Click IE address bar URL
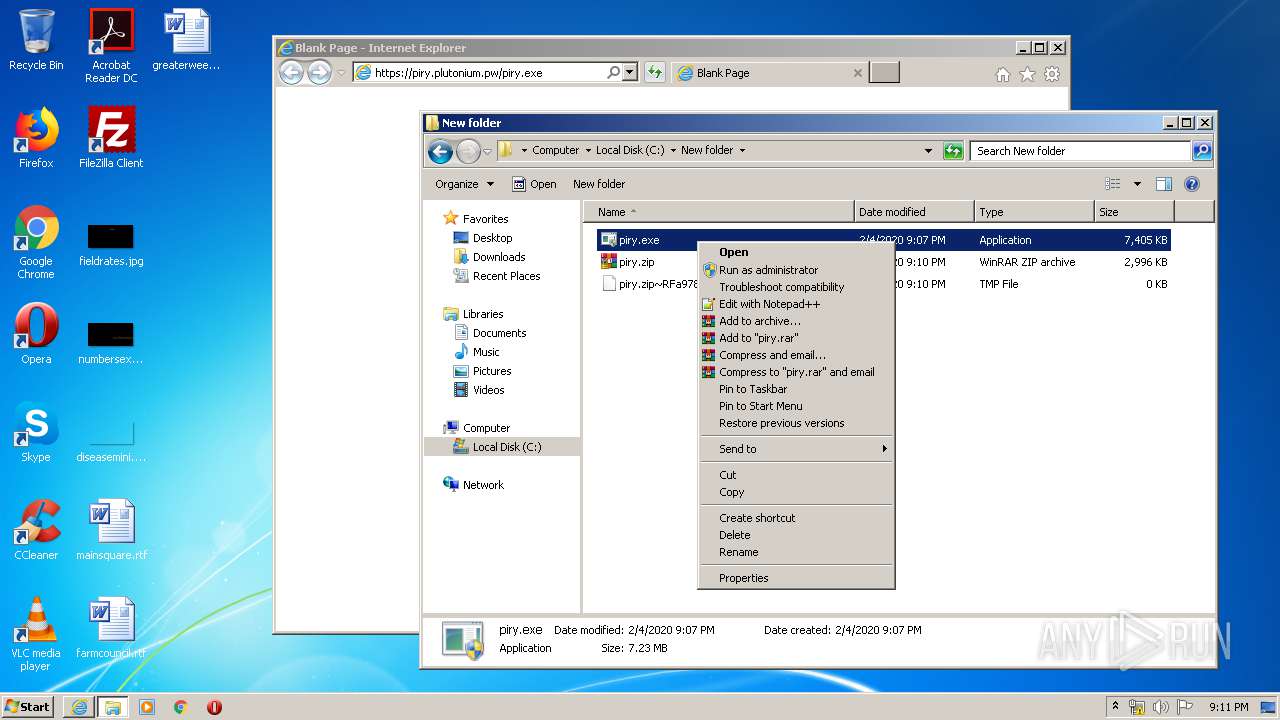This screenshot has height=720, width=1280. [458, 73]
